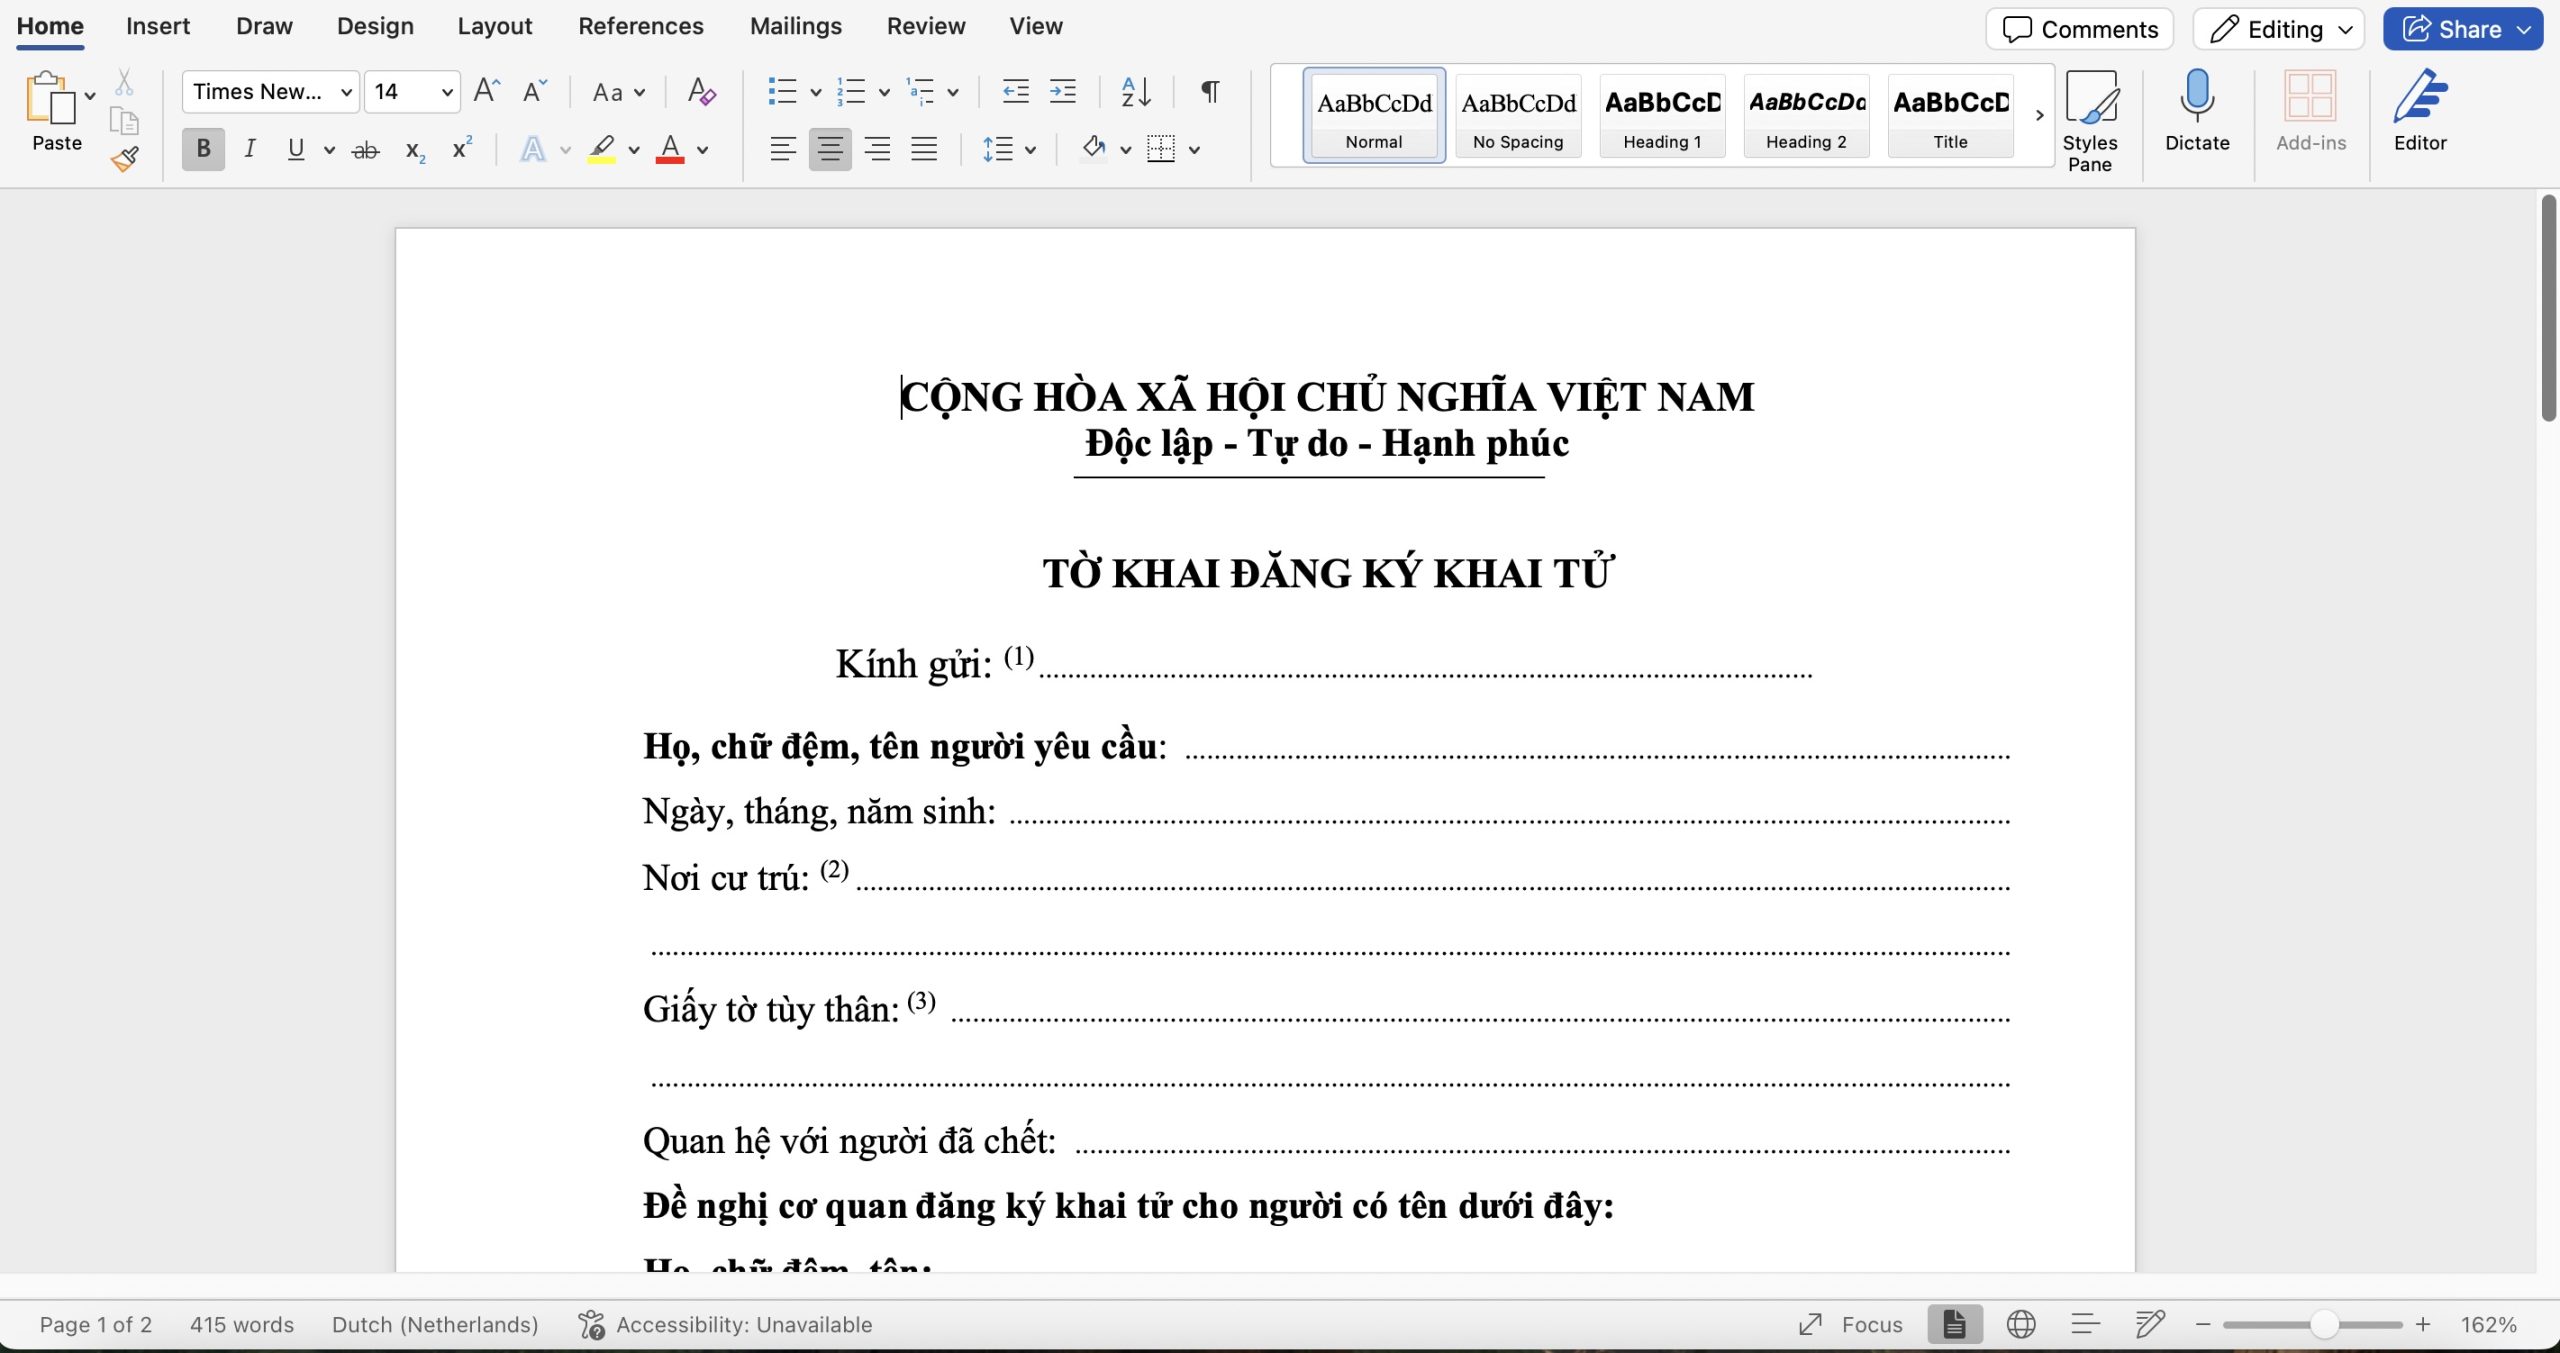
Task: Apply the Heading 1 style
Action: coord(1661,115)
